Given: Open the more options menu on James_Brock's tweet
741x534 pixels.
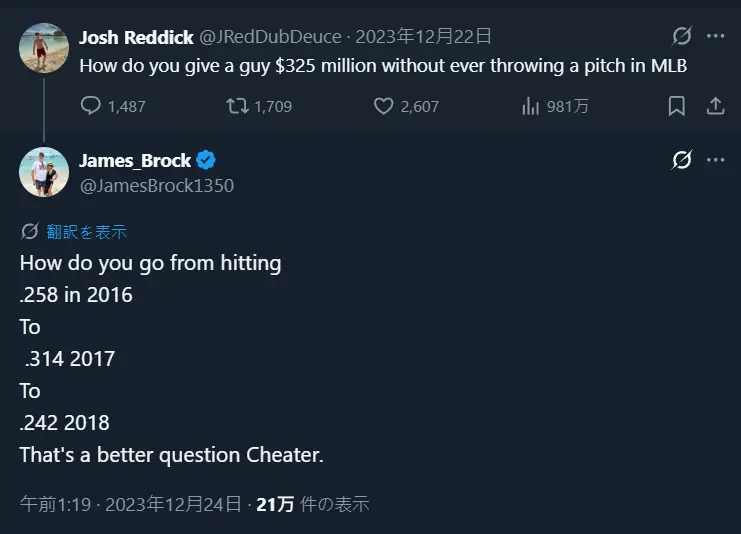Looking at the screenshot, I should coord(715,160).
